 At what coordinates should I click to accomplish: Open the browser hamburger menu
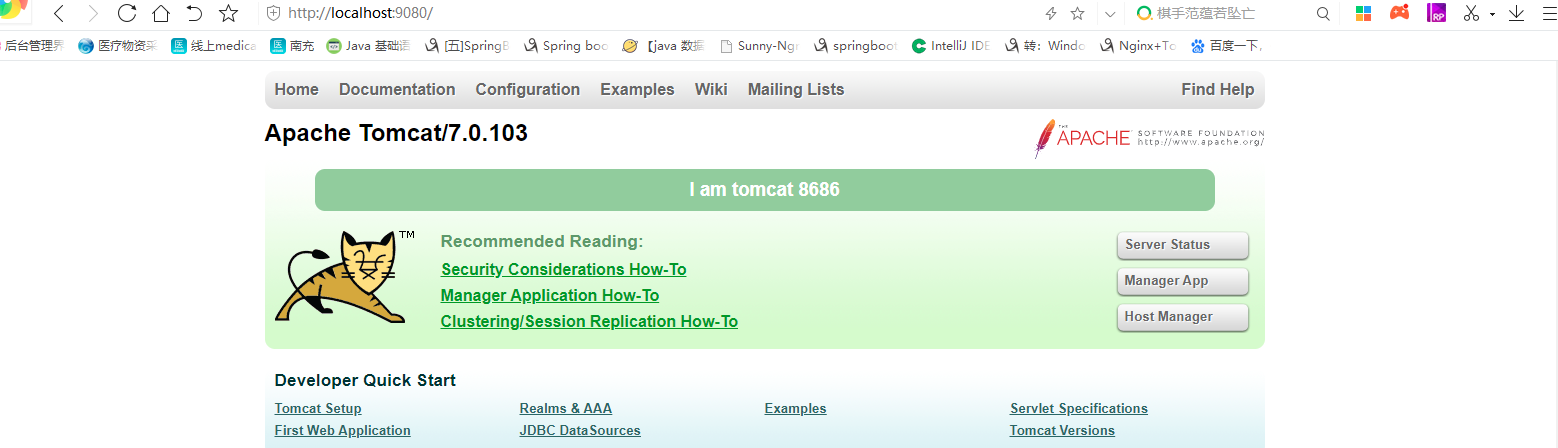click(x=1550, y=14)
